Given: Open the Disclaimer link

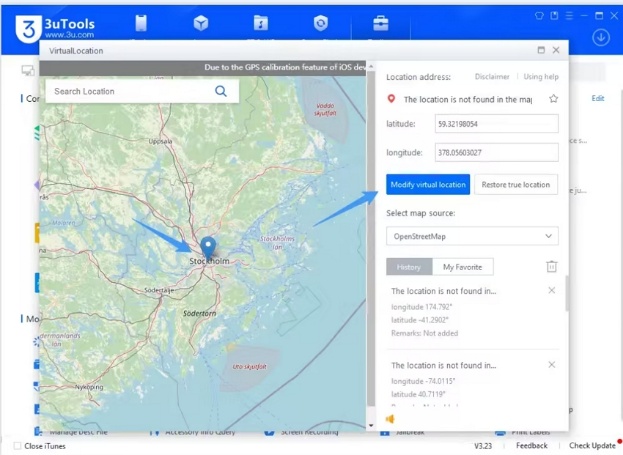Looking at the screenshot, I should (x=492, y=77).
